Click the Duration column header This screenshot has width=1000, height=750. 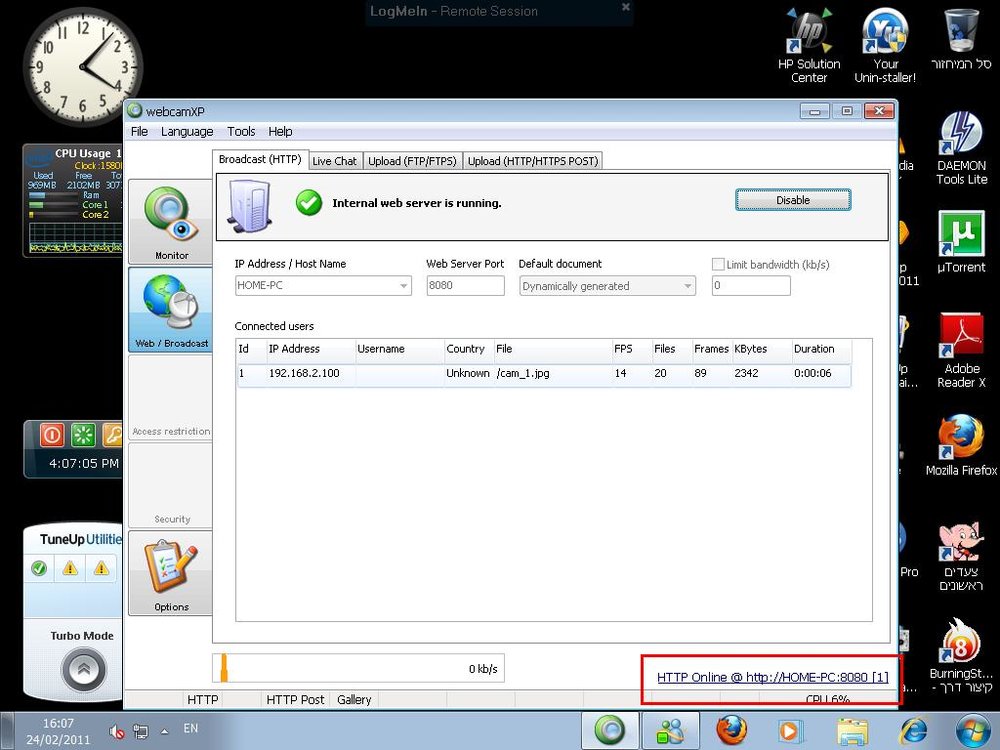tap(821, 349)
